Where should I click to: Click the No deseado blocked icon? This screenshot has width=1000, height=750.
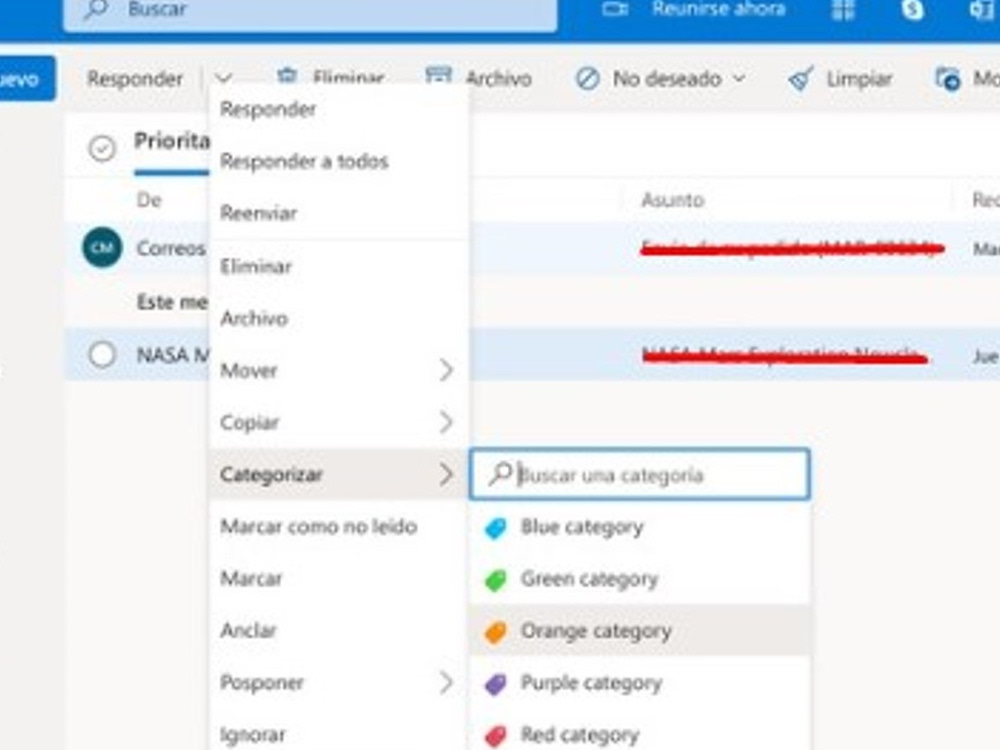point(587,79)
